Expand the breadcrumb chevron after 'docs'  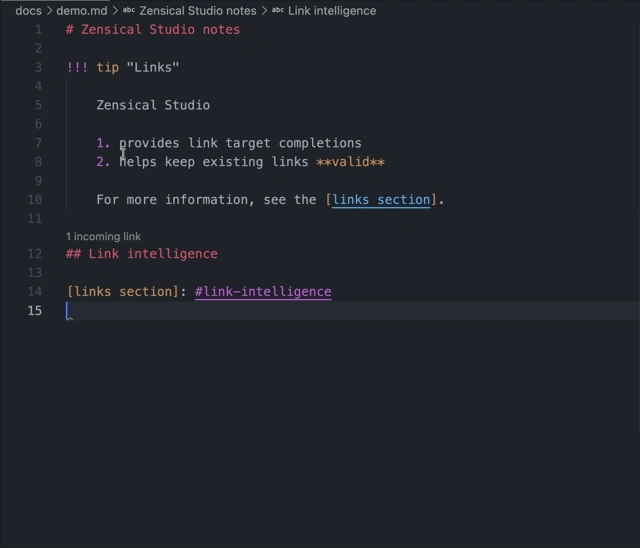coord(49,11)
